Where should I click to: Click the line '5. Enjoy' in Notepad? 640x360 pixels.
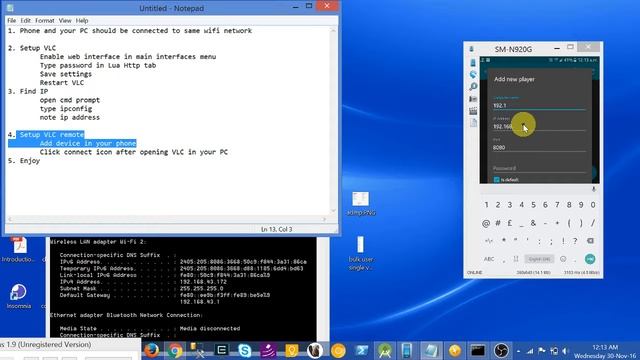pos(24,161)
